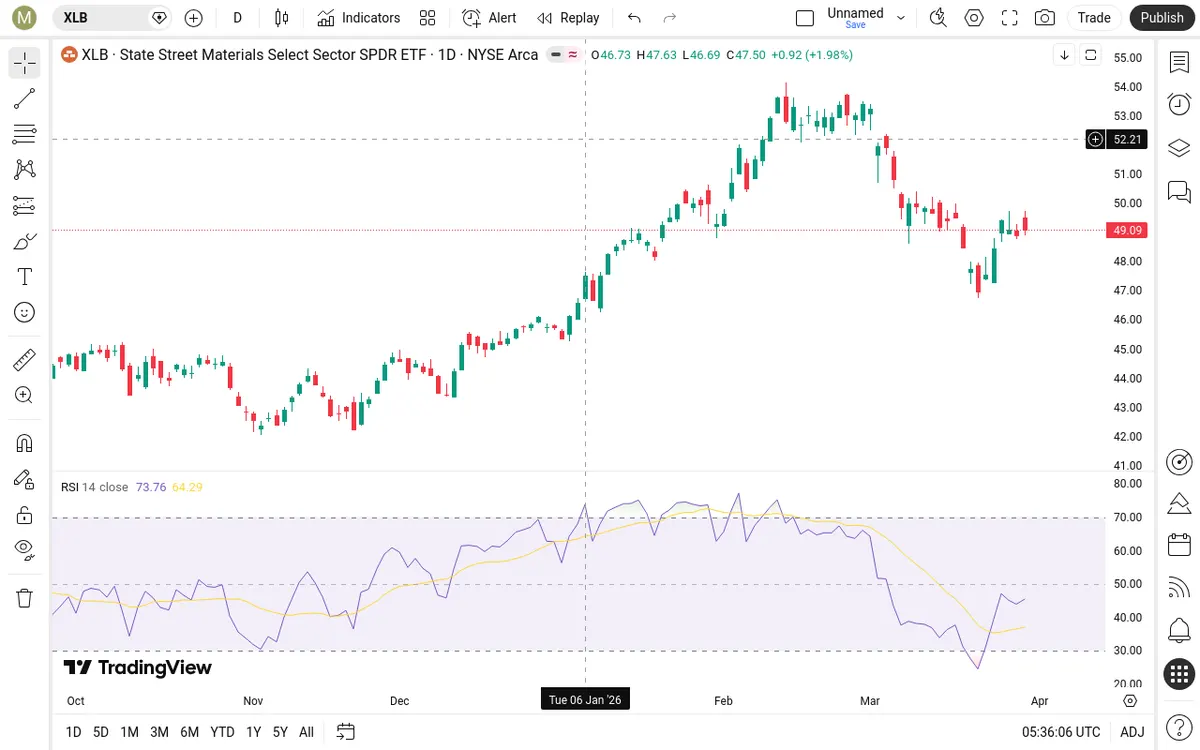Screen dimensions: 1200x750
Task: Open the chart patterns tool
Action: pyautogui.click(x=25, y=170)
